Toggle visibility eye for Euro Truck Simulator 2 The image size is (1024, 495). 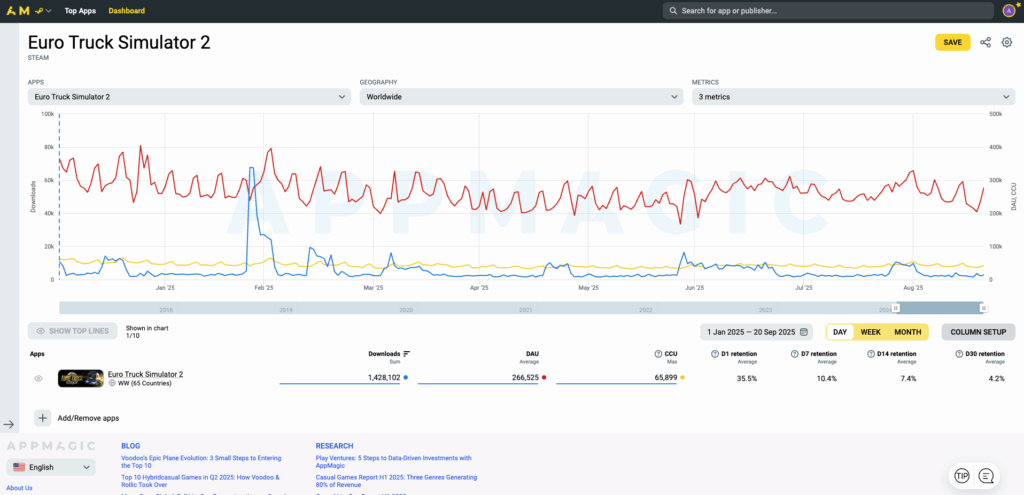38,378
